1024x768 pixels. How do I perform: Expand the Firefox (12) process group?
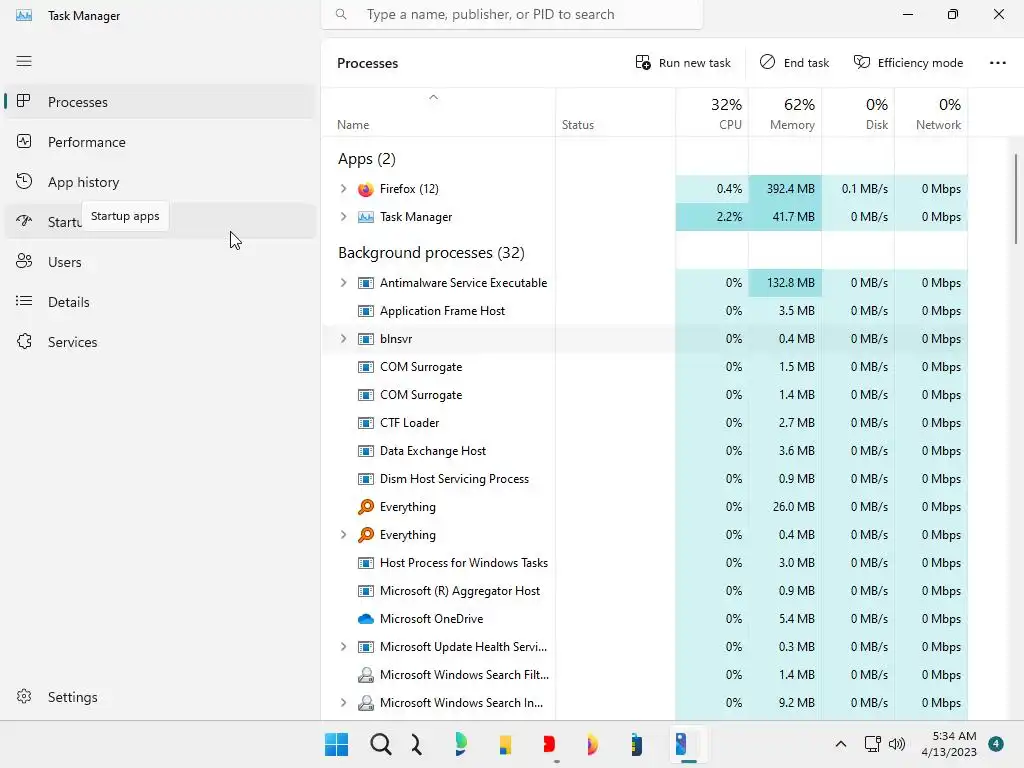(344, 189)
